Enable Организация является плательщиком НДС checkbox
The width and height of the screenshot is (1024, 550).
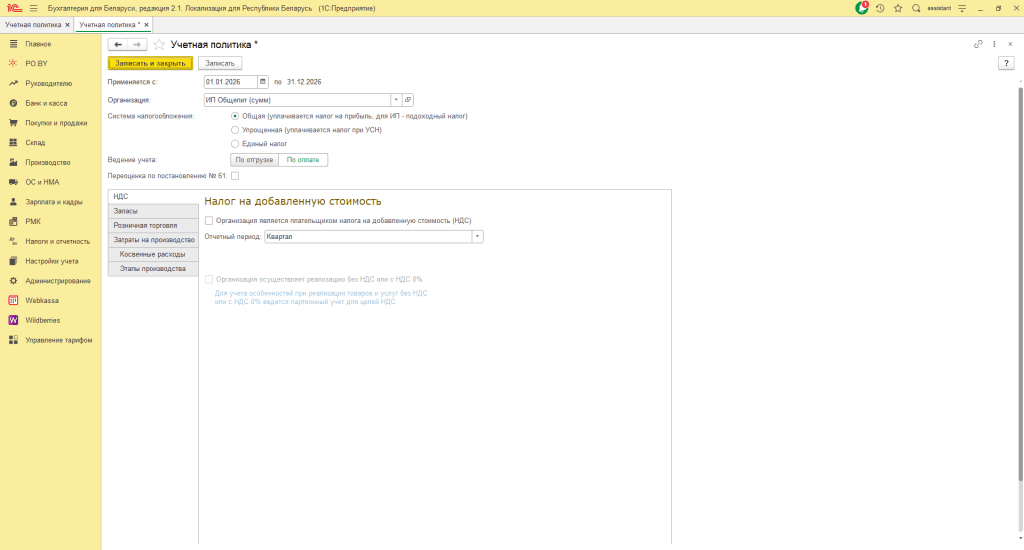point(208,220)
